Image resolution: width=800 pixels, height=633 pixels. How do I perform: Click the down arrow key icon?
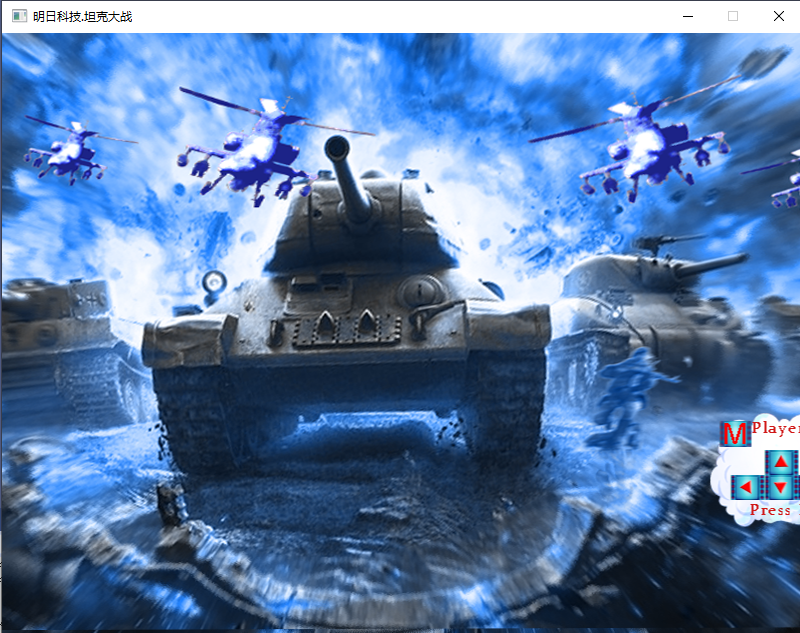[x=781, y=488]
